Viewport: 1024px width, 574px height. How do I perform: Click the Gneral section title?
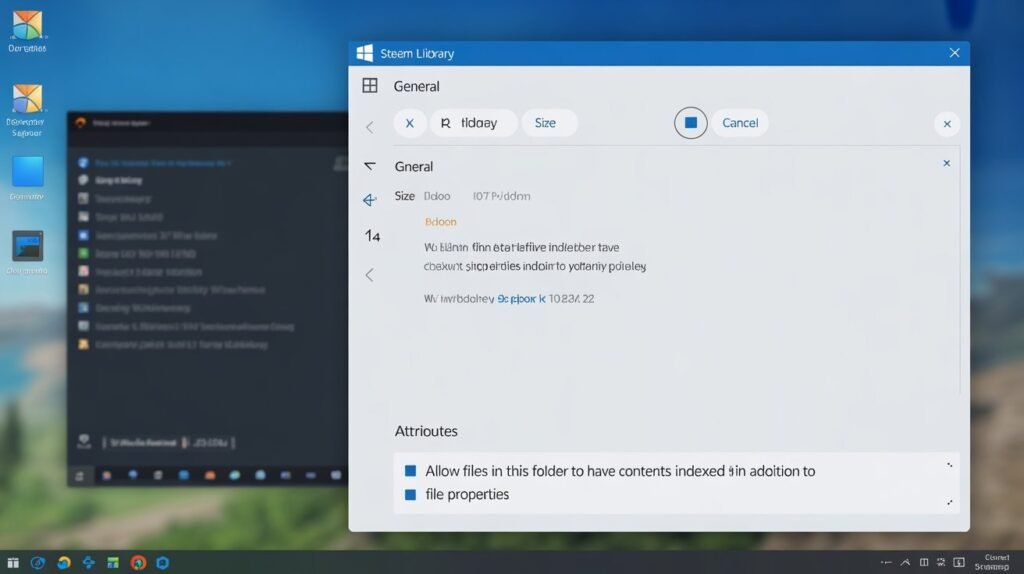point(413,167)
